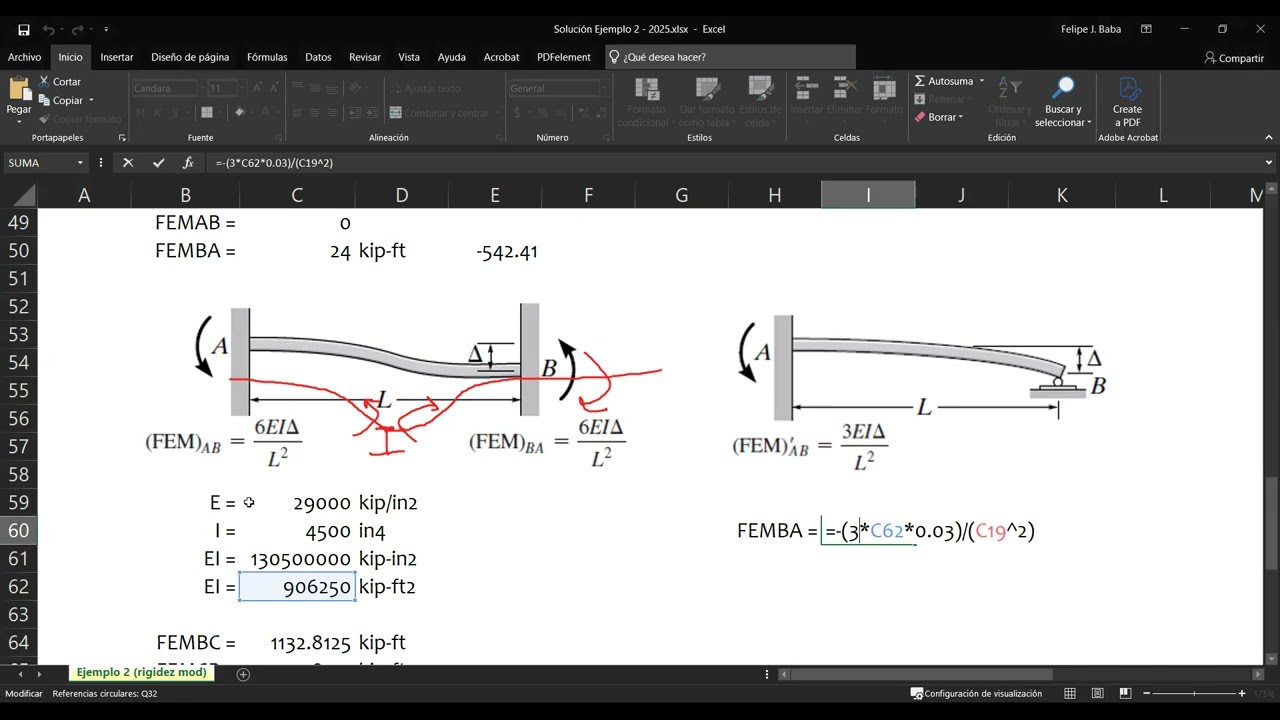The image size is (1280, 720).
Task: Open the ribbon display options button
Action: pos(1146,30)
